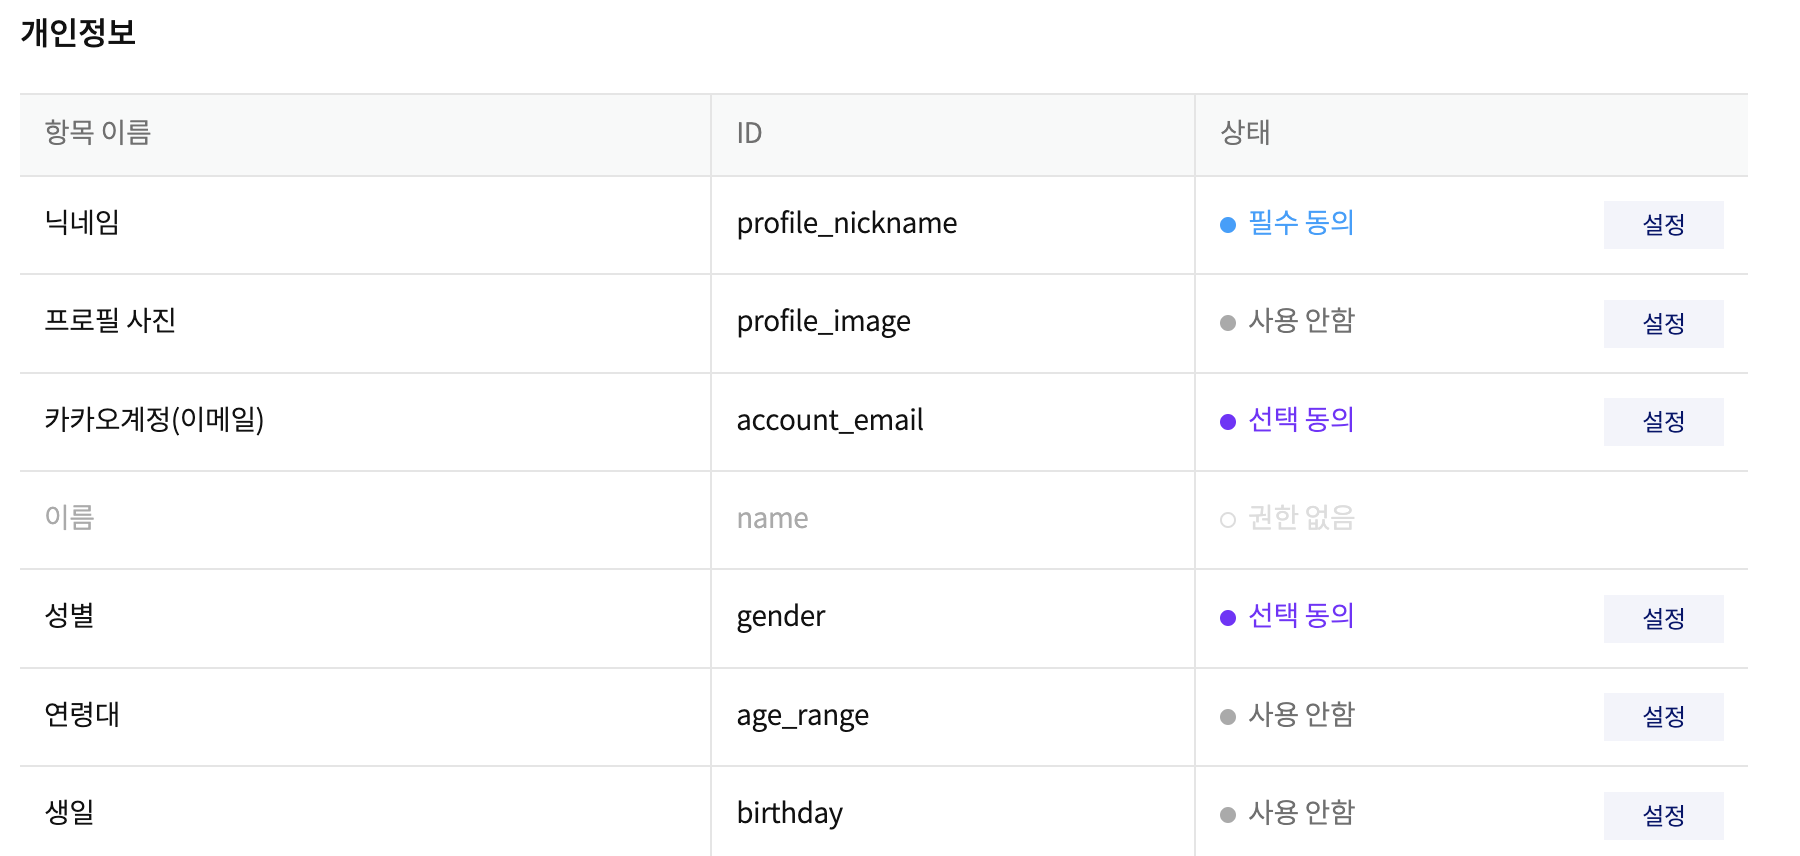Open 설정 for birthday row

point(1663,816)
